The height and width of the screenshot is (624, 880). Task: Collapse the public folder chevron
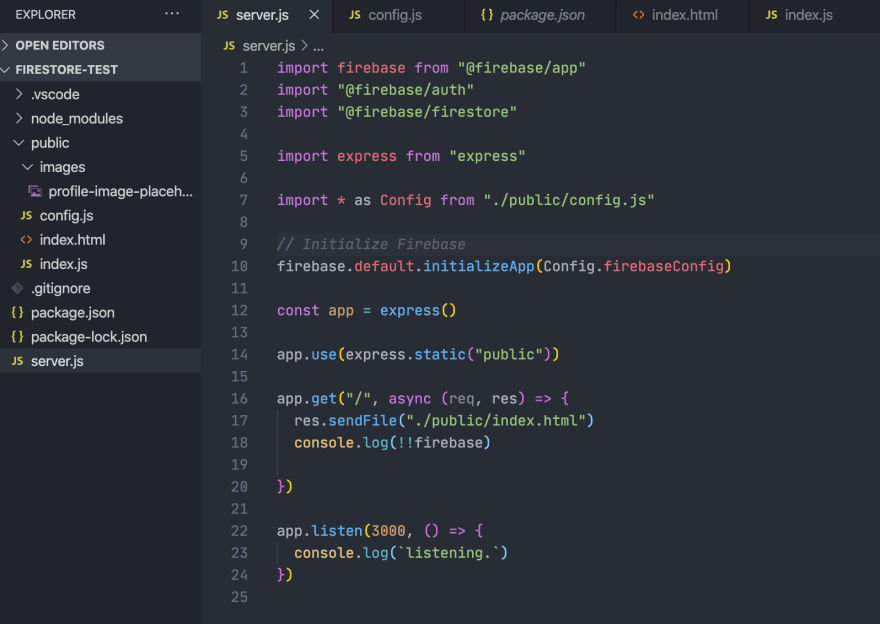point(19,143)
